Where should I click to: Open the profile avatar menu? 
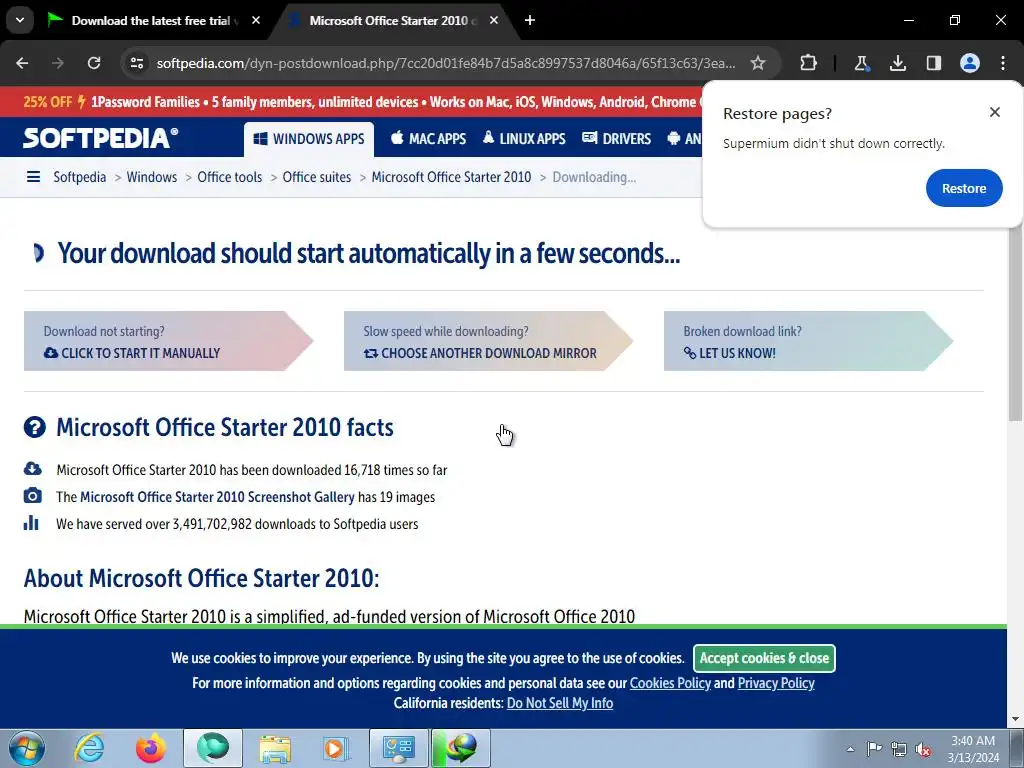tap(969, 63)
